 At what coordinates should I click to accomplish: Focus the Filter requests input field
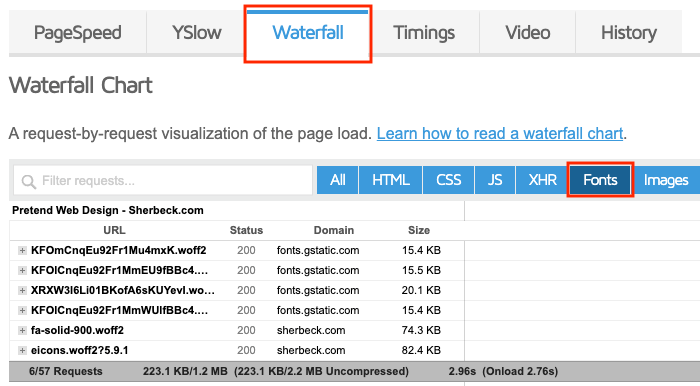click(x=163, y=180)
